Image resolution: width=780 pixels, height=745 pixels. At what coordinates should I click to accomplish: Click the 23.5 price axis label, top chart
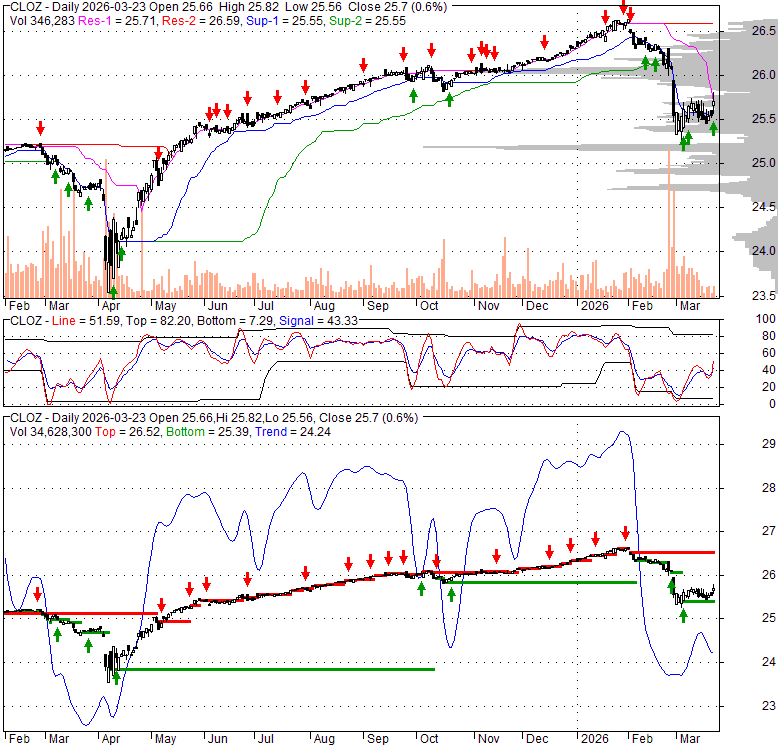(763, 295)
